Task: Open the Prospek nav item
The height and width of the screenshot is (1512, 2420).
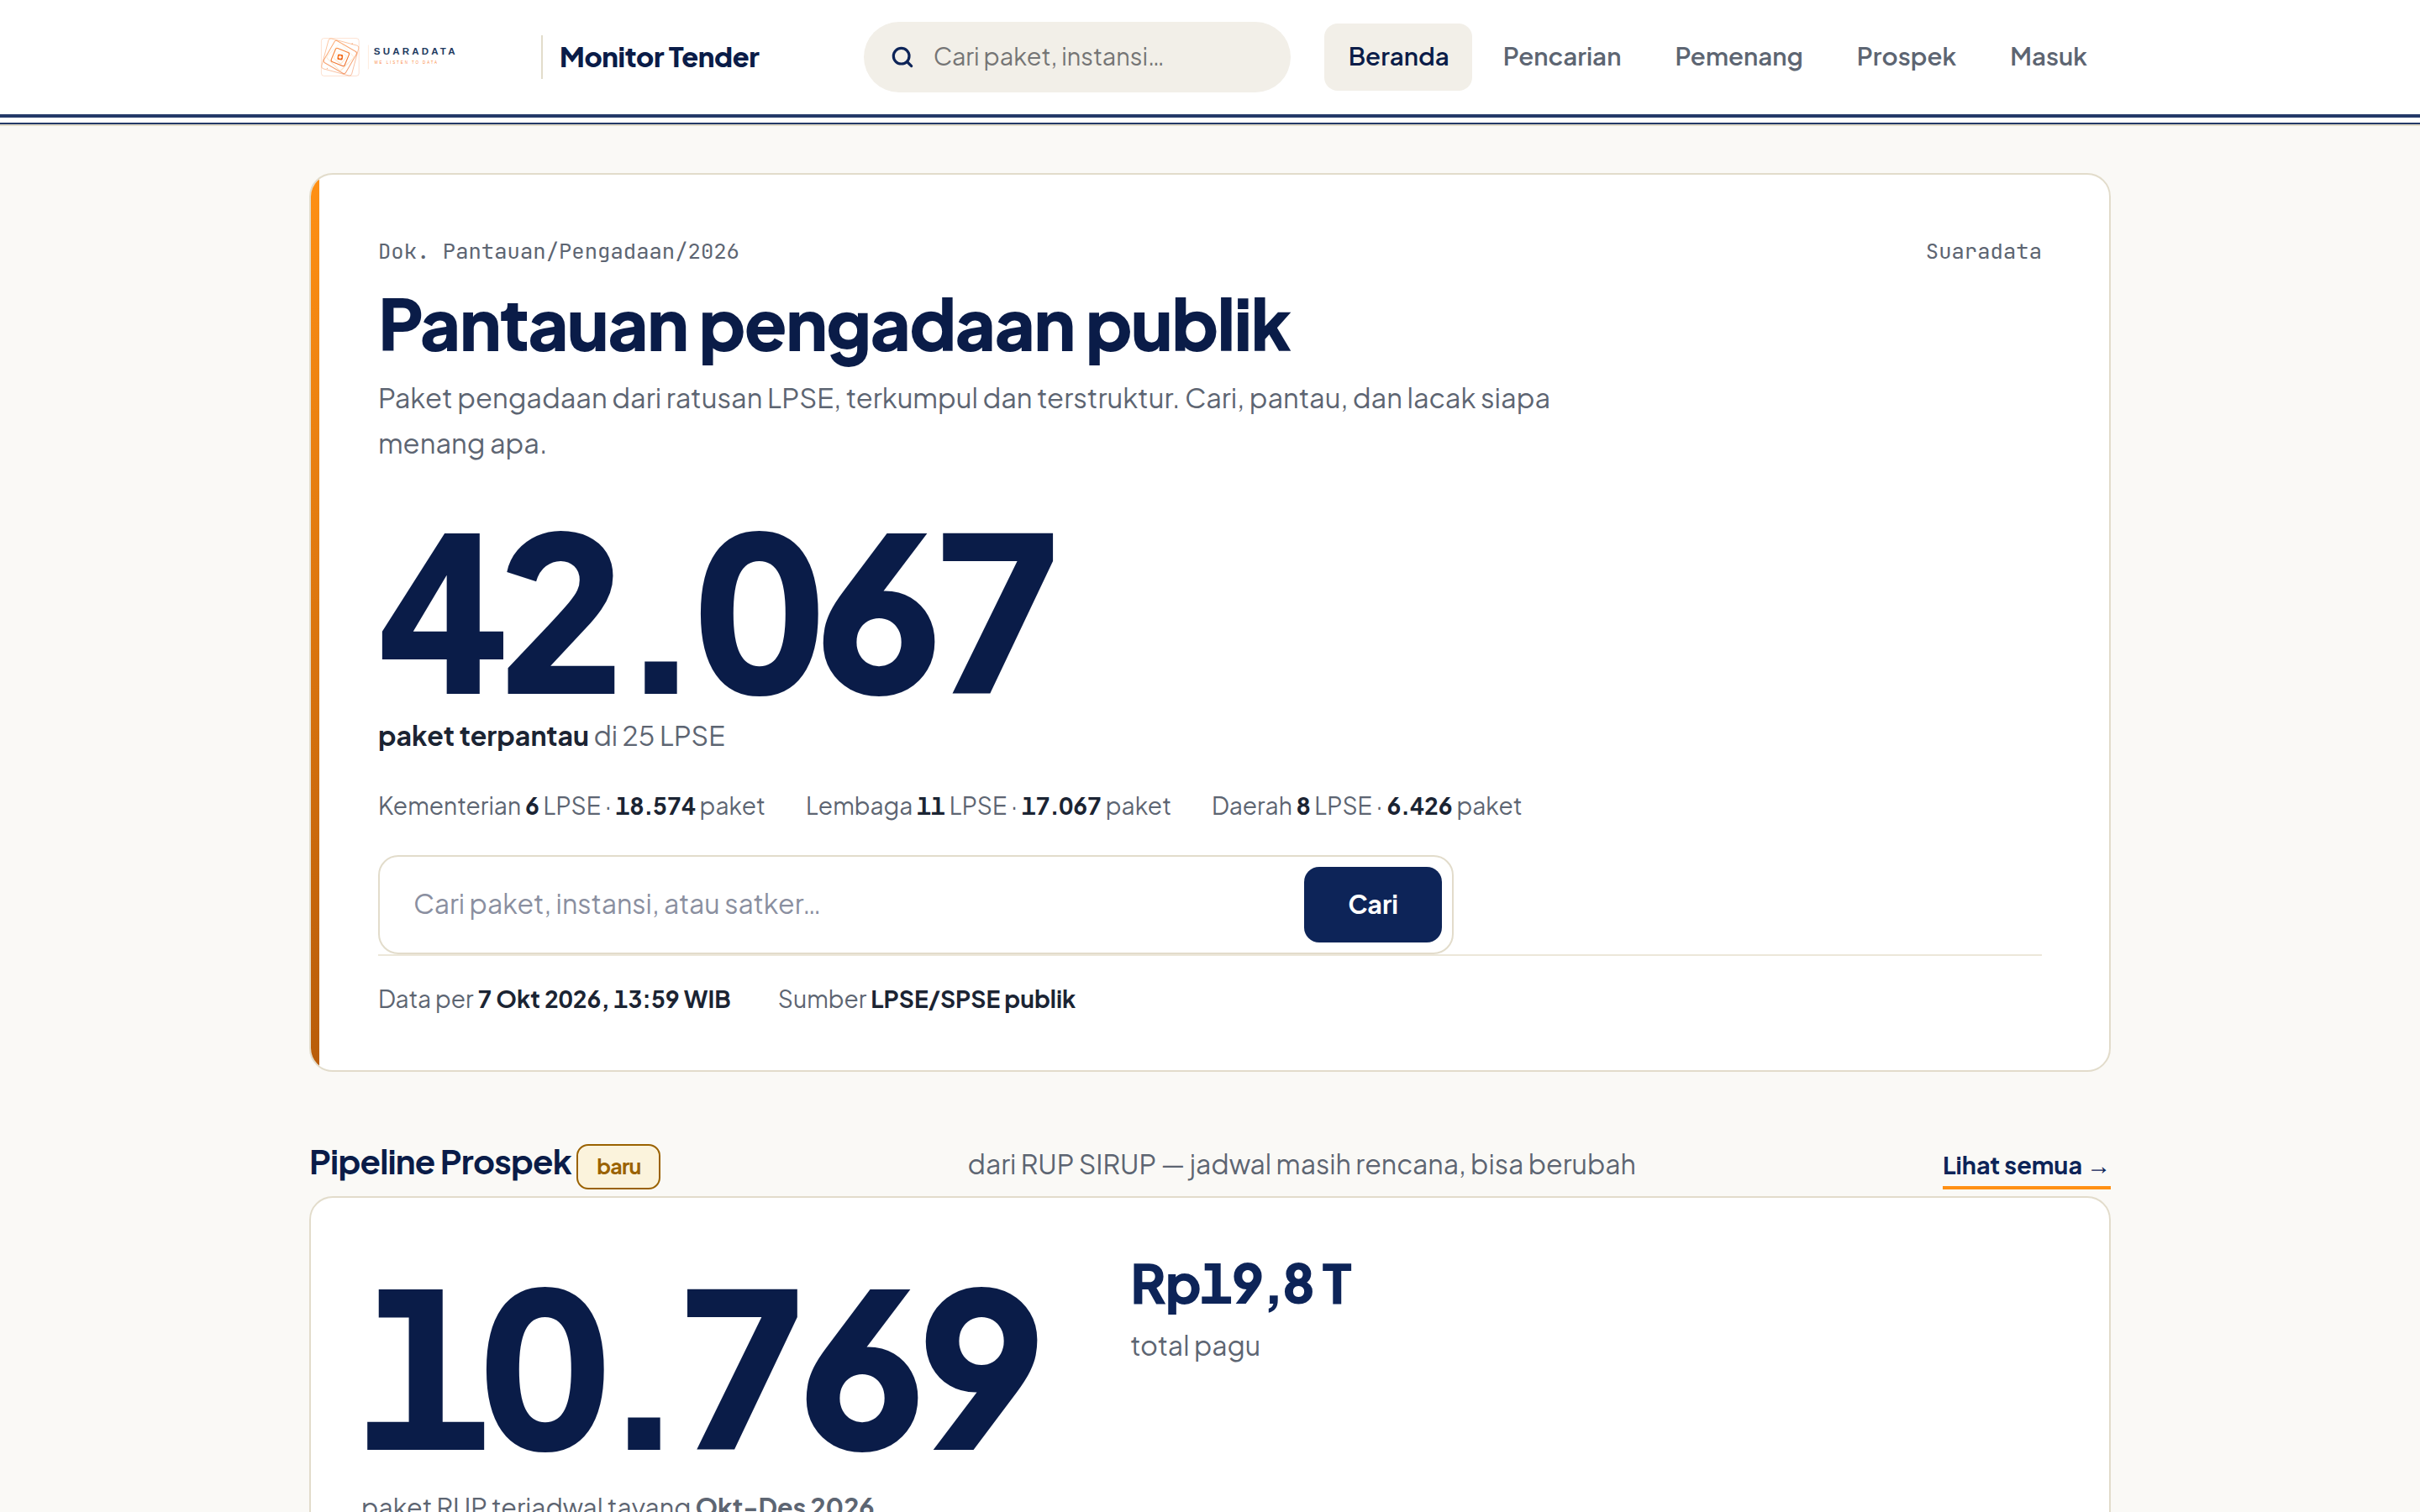Action: [x=1905, y=57]
